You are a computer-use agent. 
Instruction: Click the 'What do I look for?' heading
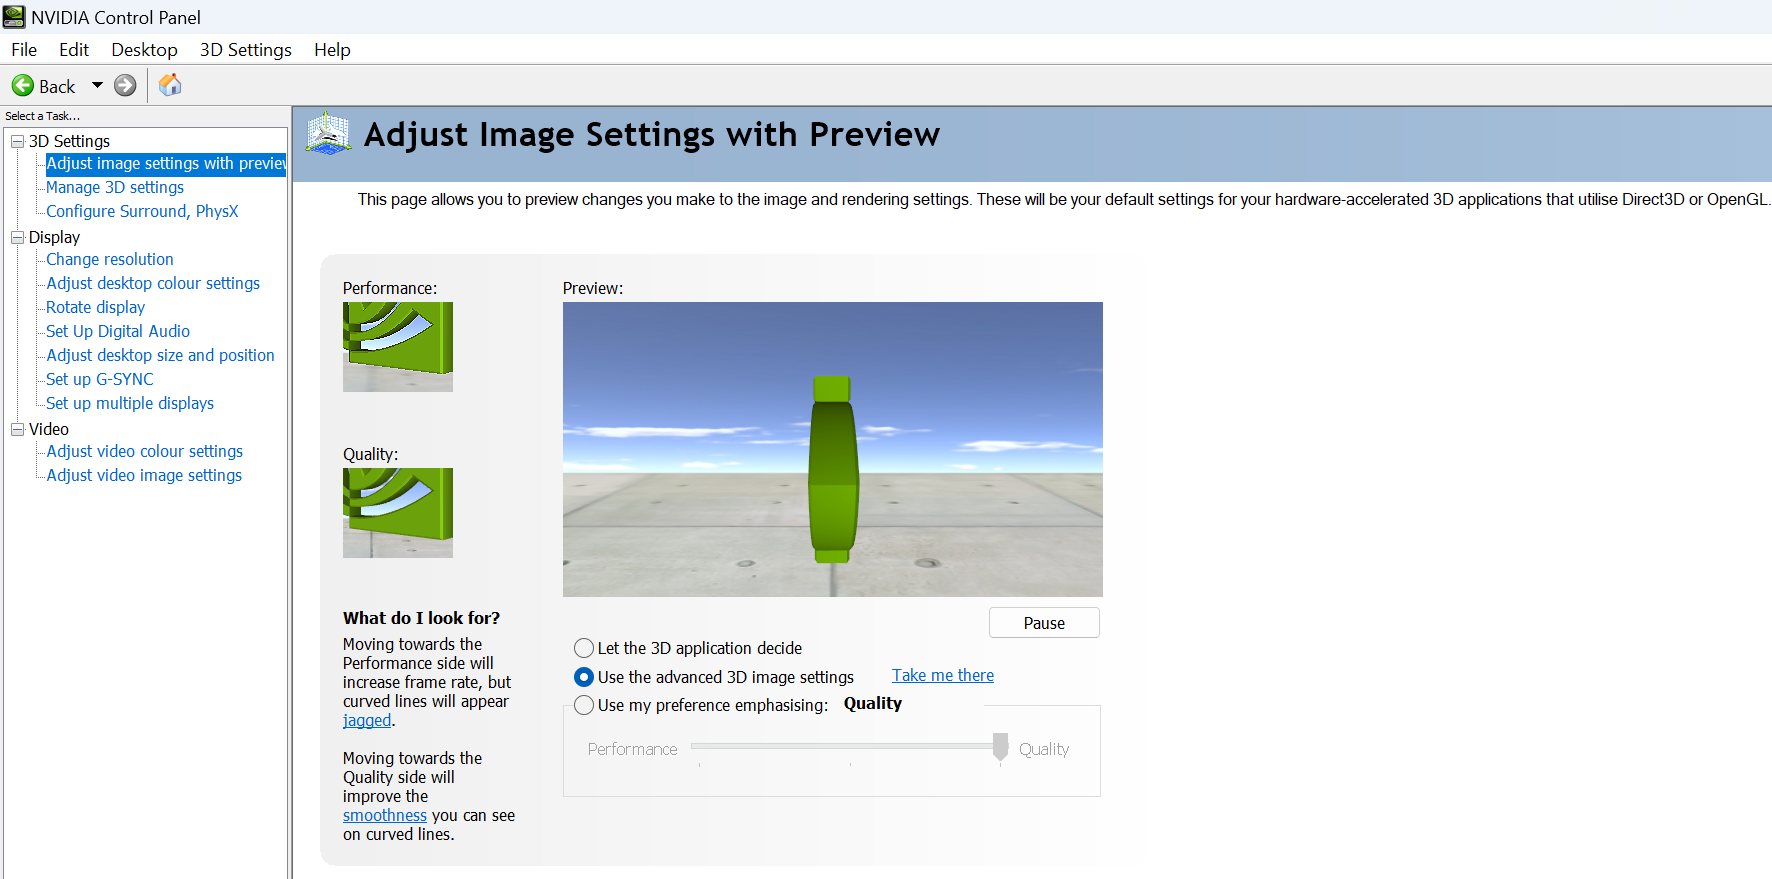(x=421, y=618)
